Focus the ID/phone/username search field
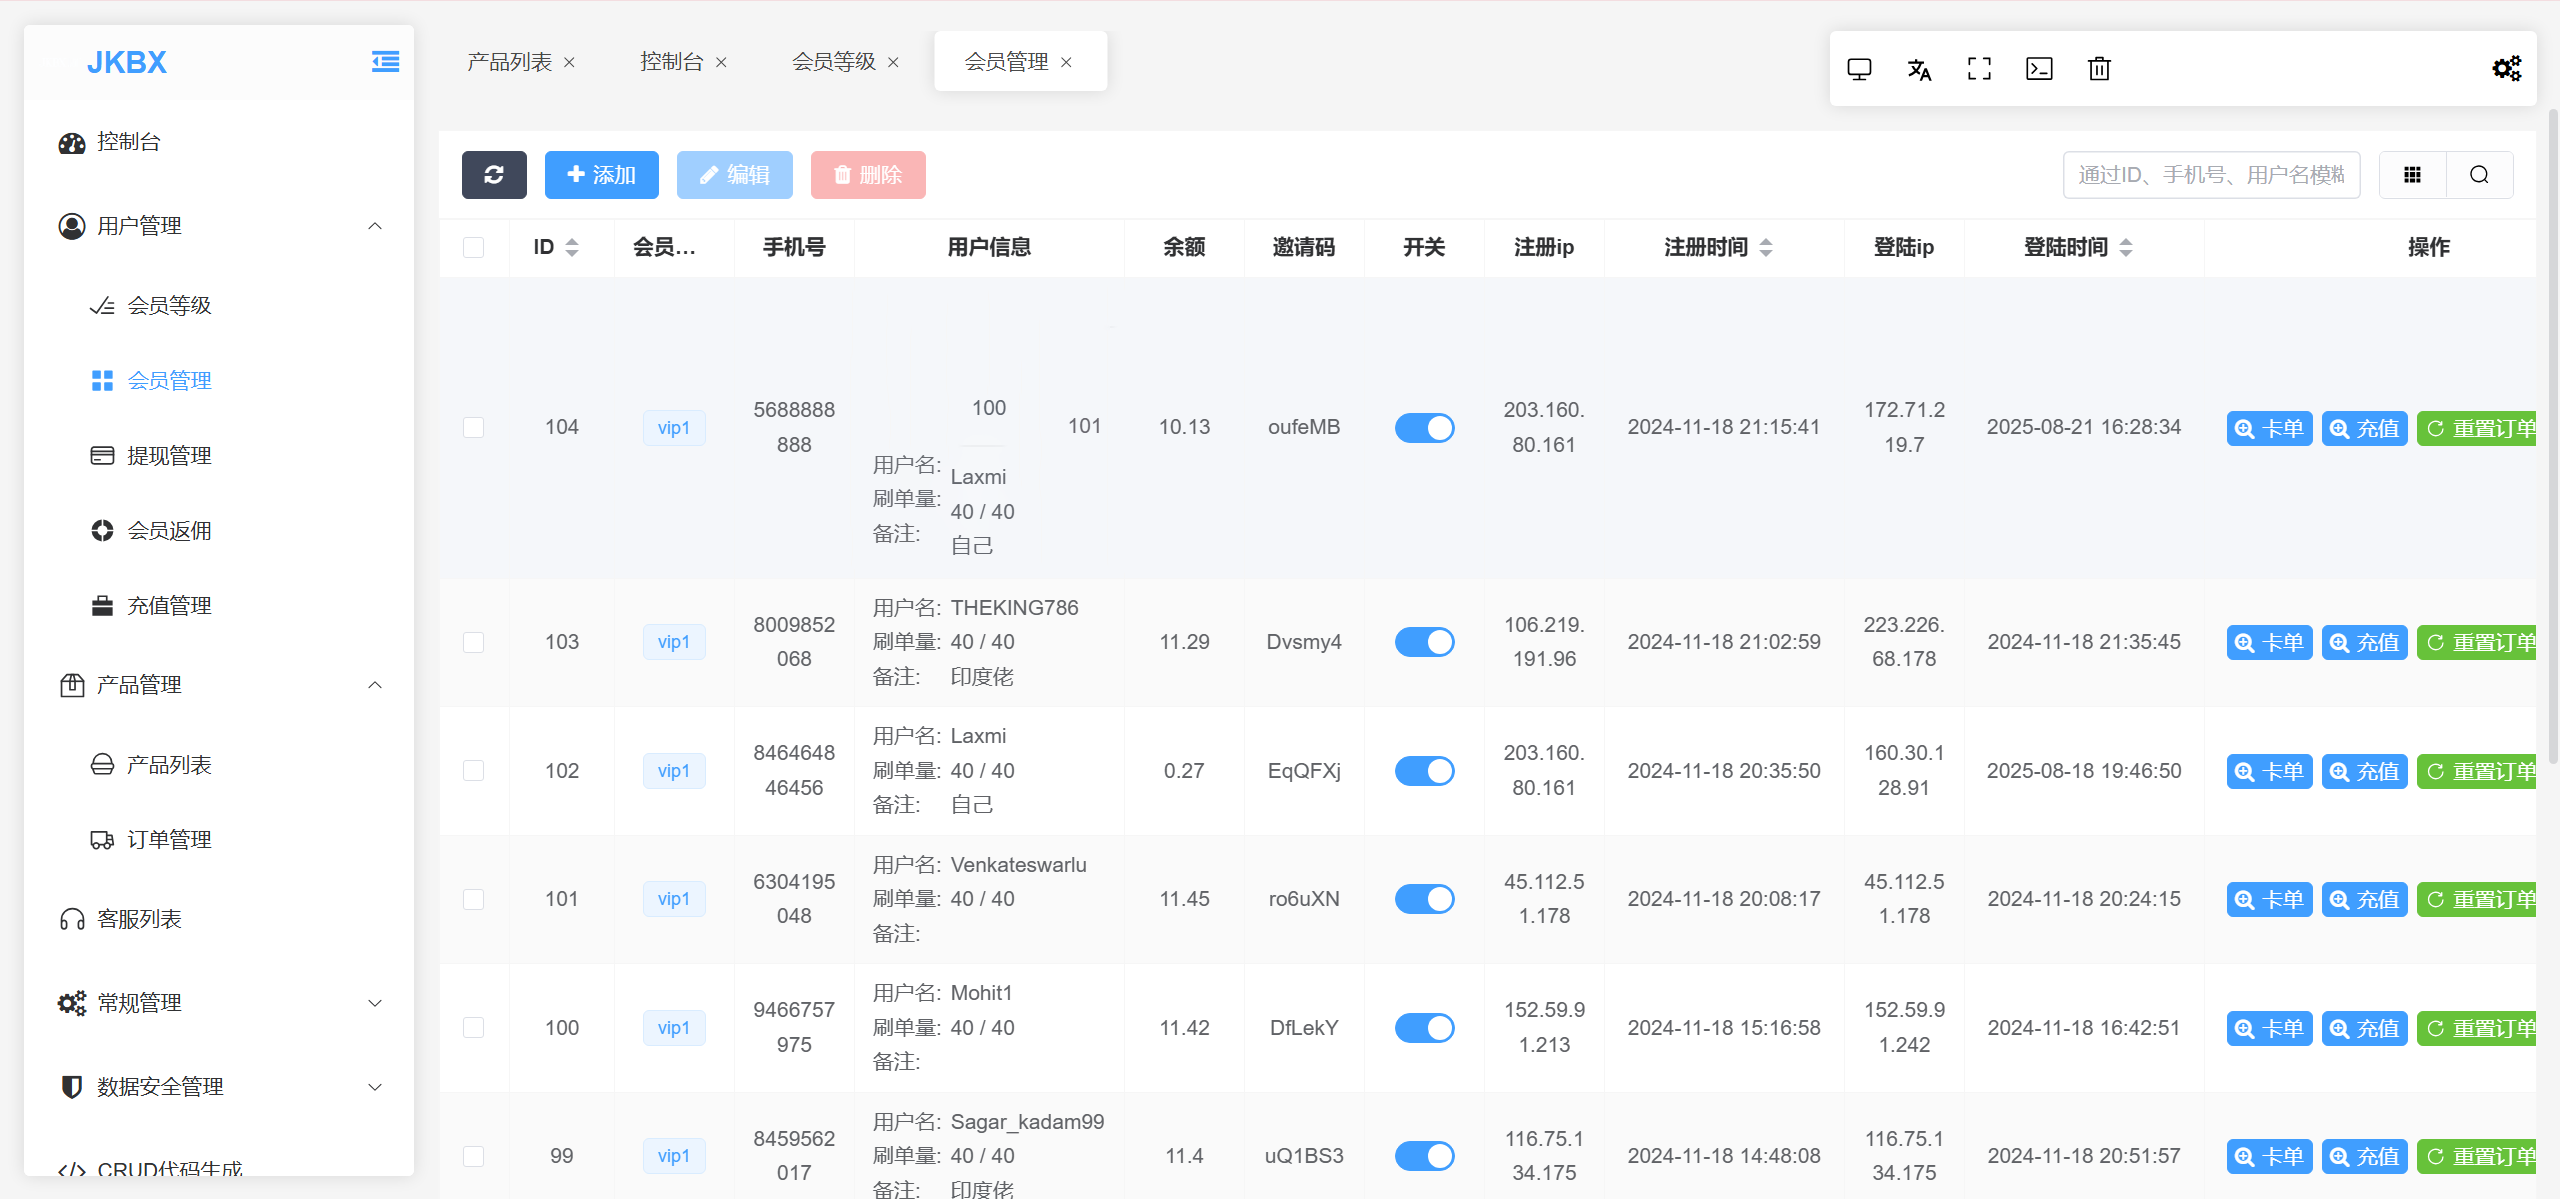2560x1199 pixels. [x=2211, y=175]
